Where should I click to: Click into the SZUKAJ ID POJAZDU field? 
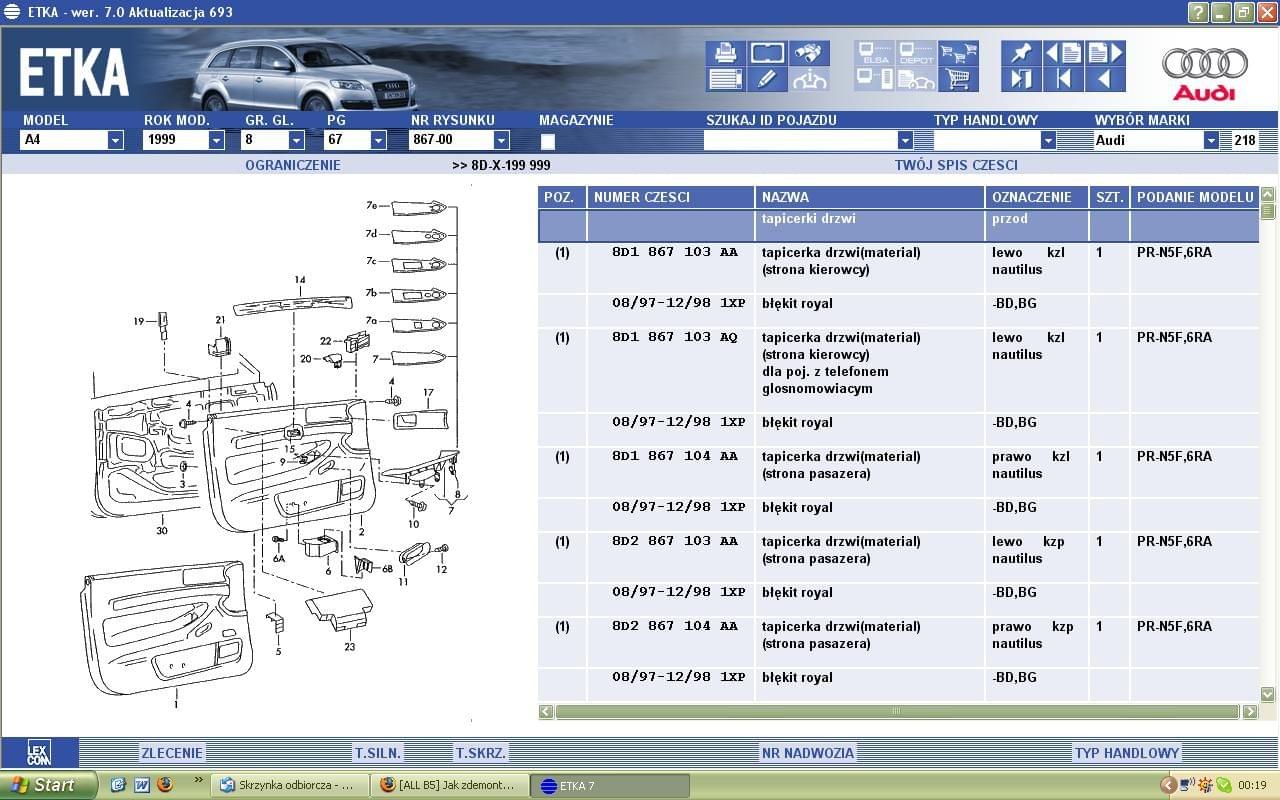(x=801, y=140)
